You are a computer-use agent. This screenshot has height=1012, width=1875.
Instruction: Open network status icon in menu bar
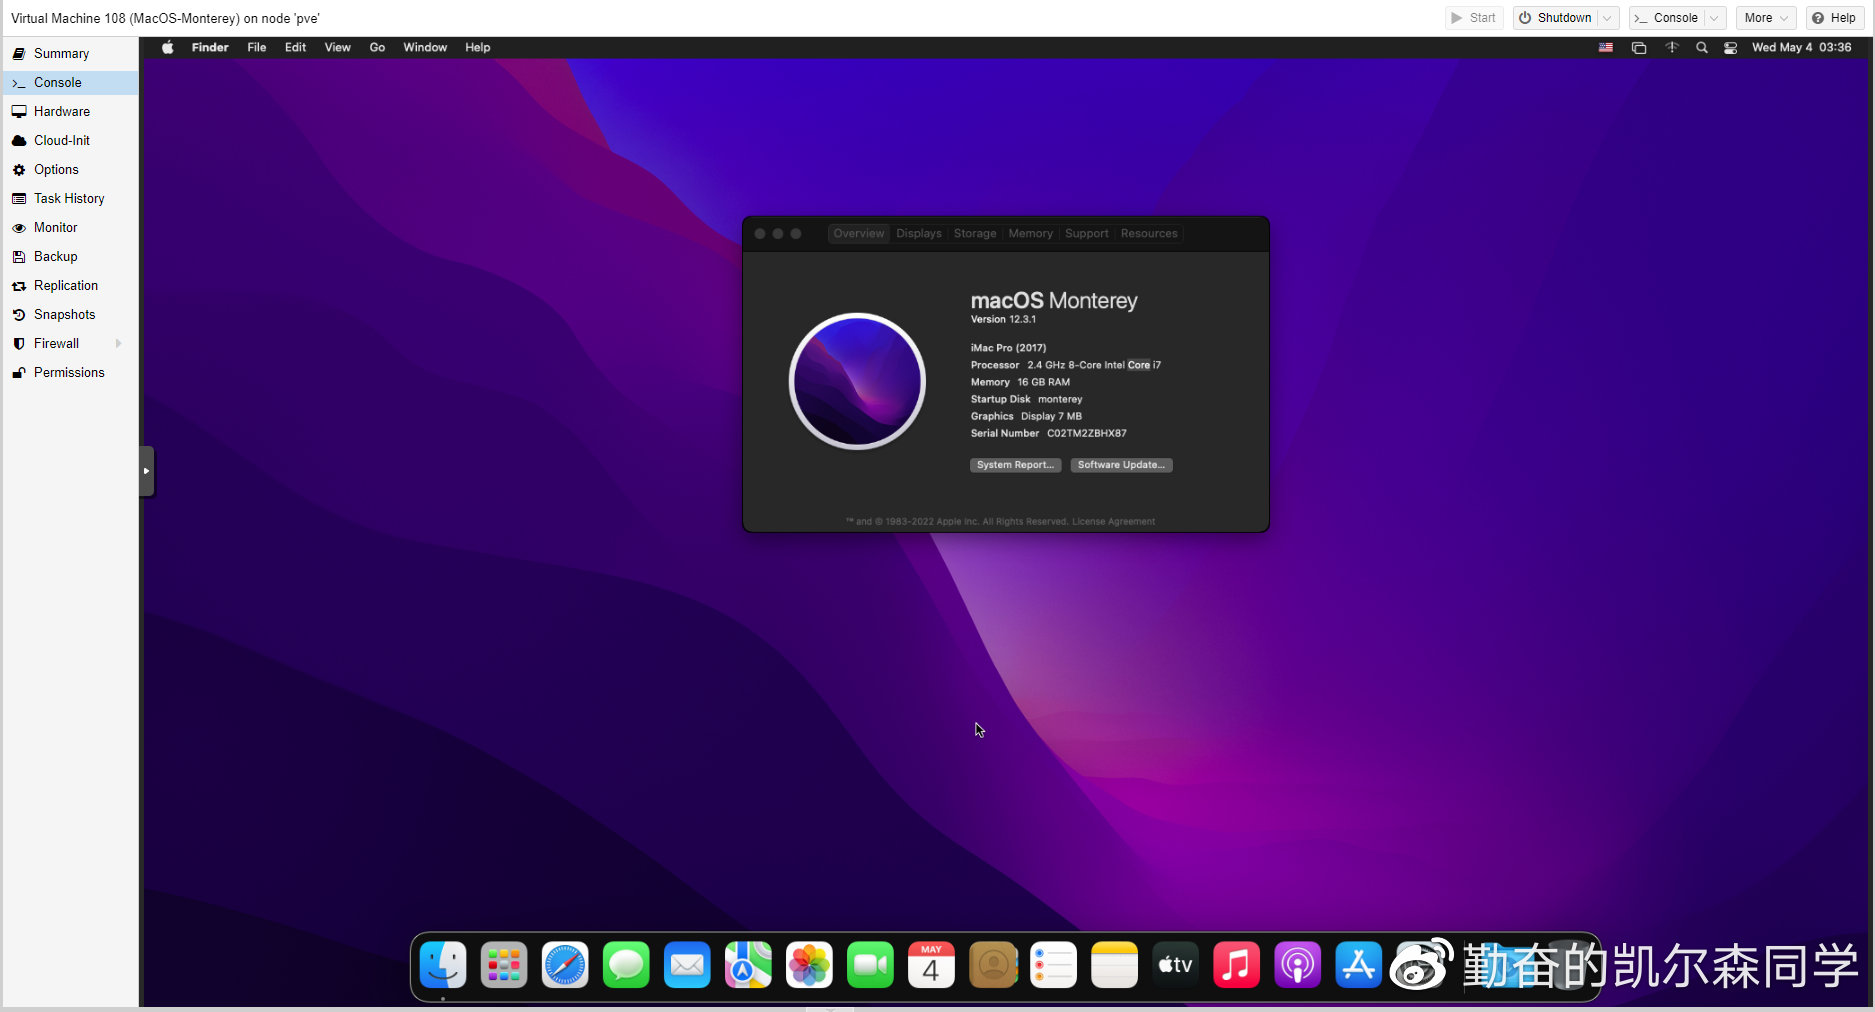1671,47
